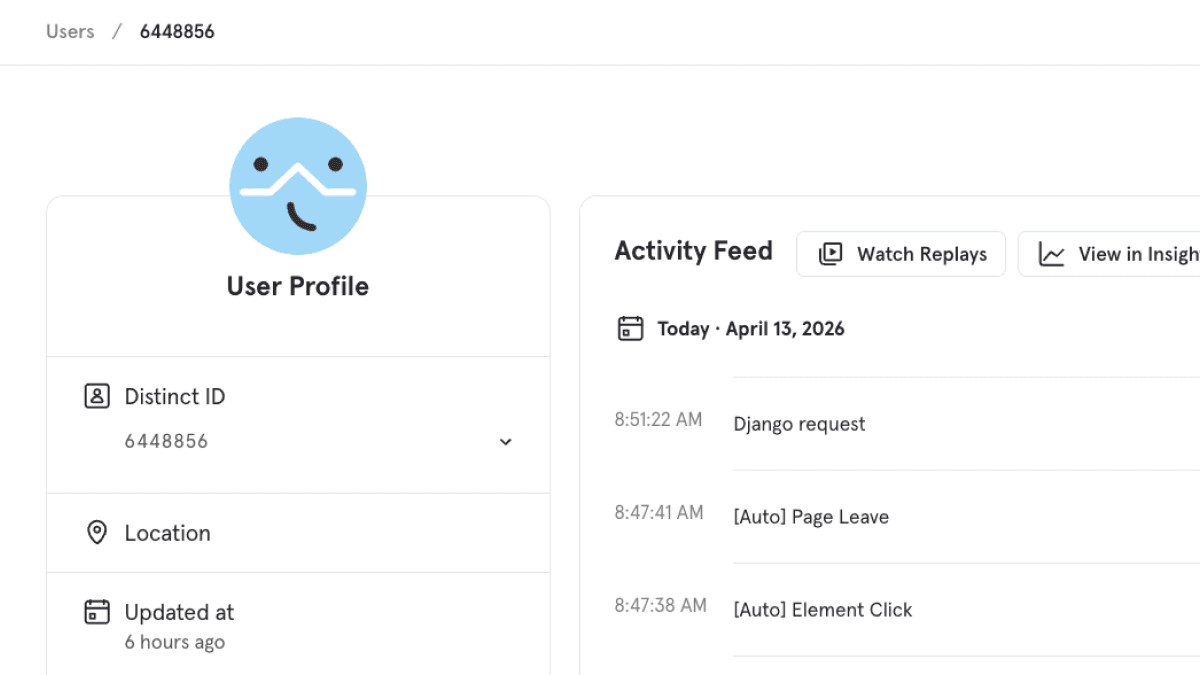The width and height of the screenshot is (1200, 675).
Task: Open the Users breadcrumb link
Action: [70, 32]
